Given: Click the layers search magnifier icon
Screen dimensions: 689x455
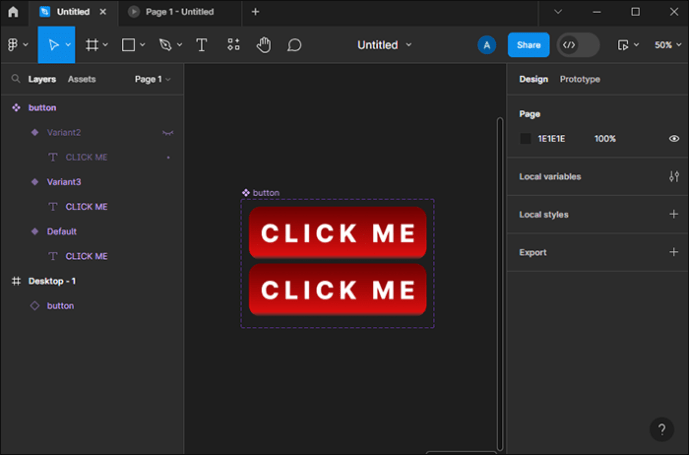Looking at the screenshot, I should 16,79.
